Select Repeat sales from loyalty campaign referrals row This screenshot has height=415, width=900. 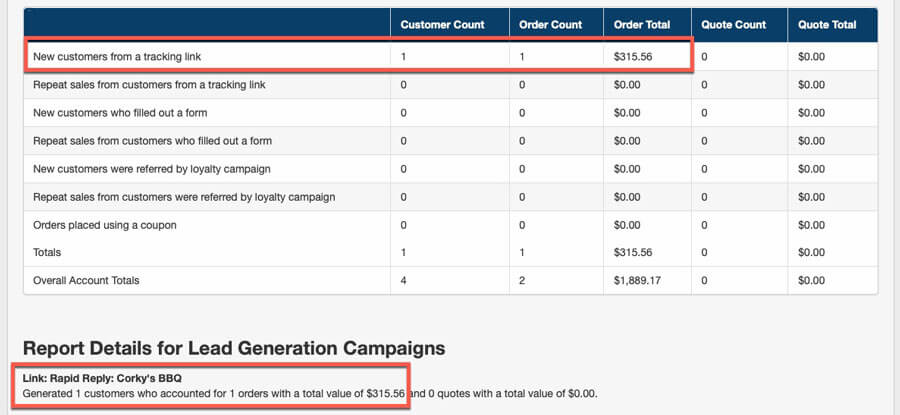(451, 197)
